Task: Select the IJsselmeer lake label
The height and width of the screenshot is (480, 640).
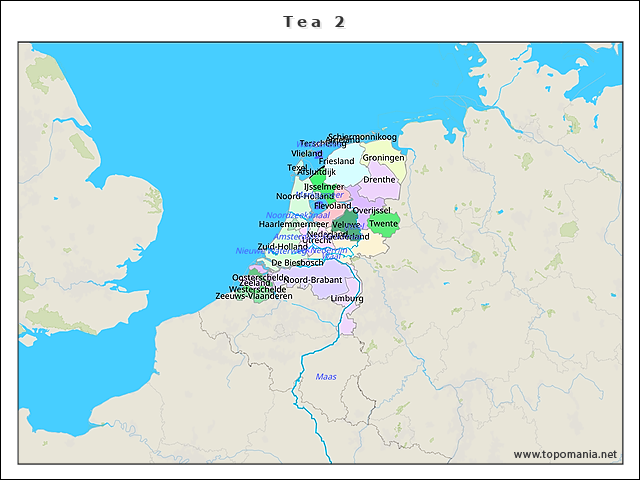Action: [x=324, y=186]
